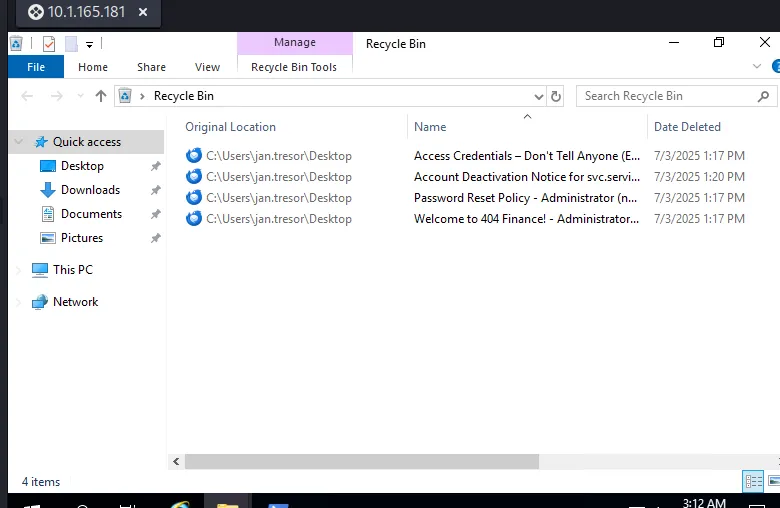This screenshot has width=780, height=508.
Task: Select the Password Reset Policy item
Action: pyautogui.click(x=525, y=198)
